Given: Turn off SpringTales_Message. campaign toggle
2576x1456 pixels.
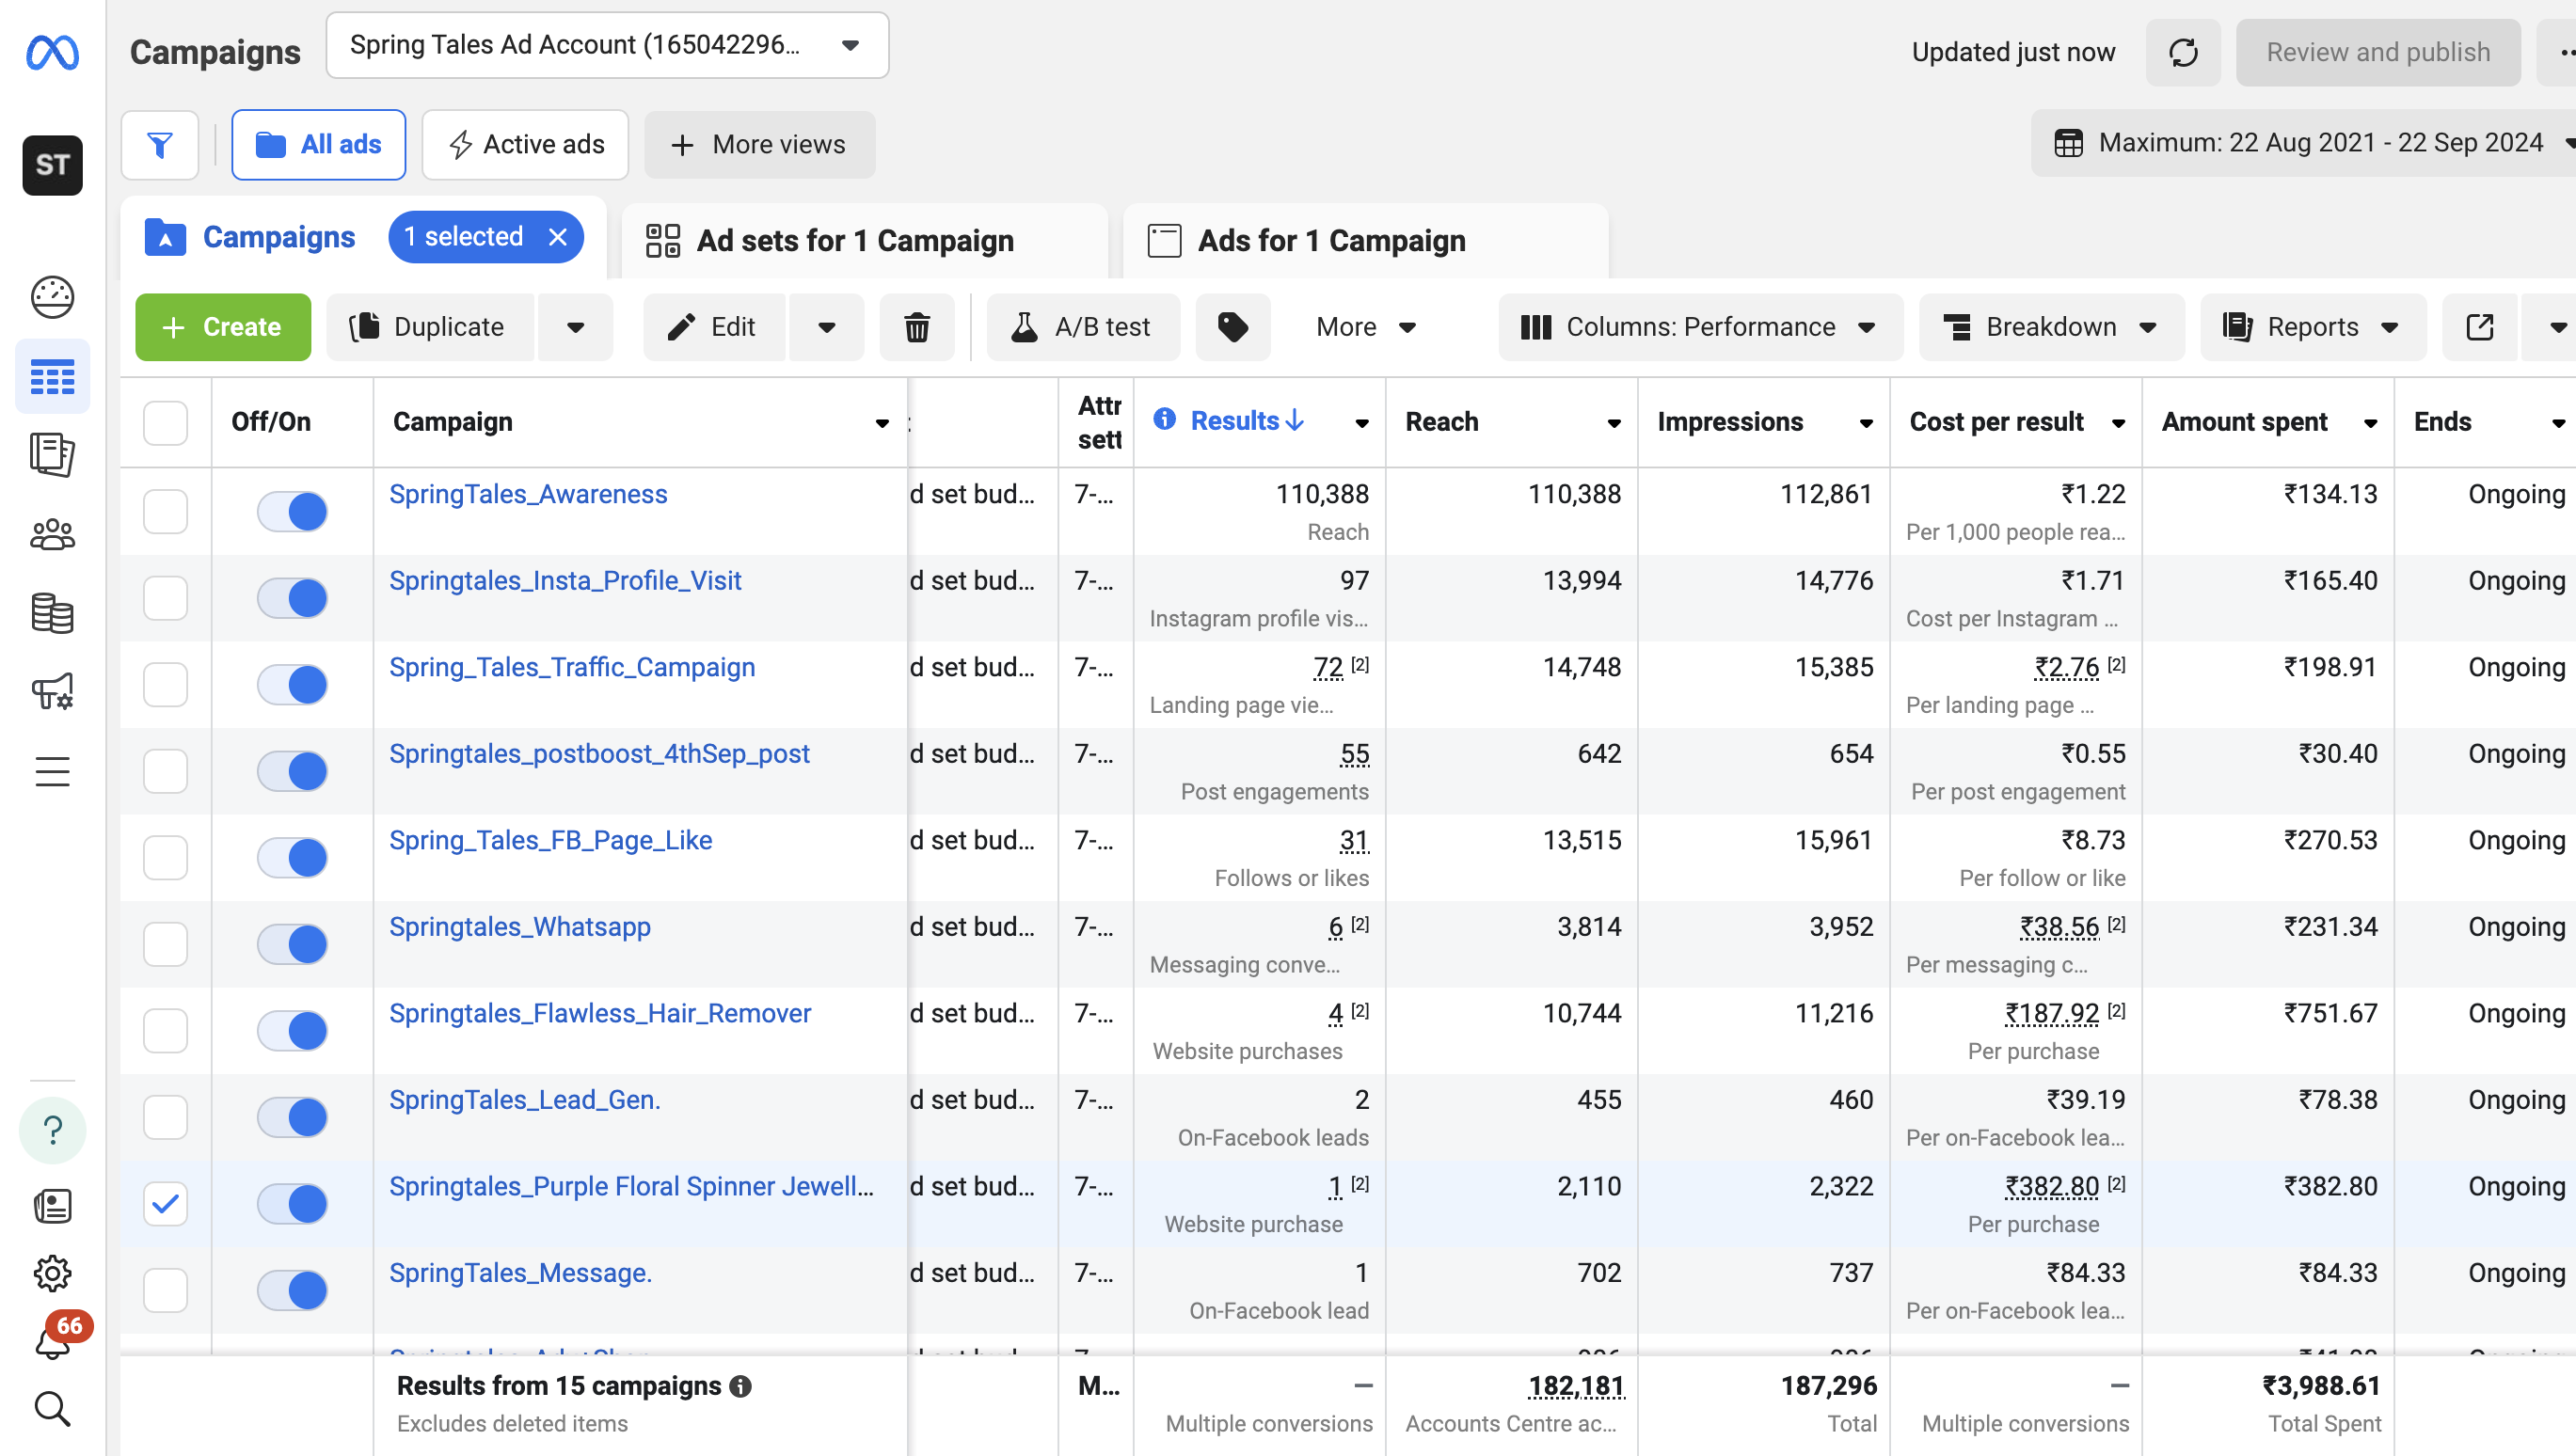Looking at the screenshot, I should tap(292, 1290).
